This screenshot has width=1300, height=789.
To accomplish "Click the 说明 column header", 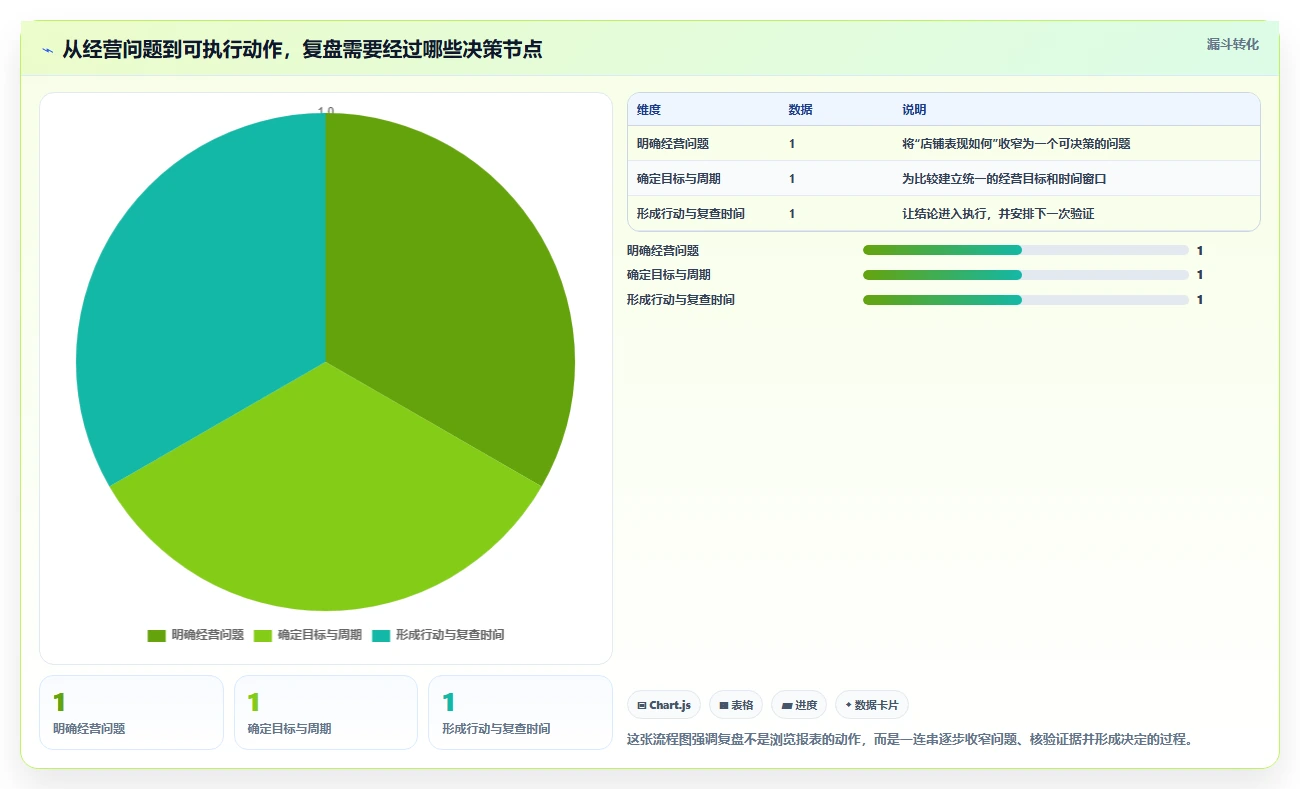I will (x=914, y=110).
